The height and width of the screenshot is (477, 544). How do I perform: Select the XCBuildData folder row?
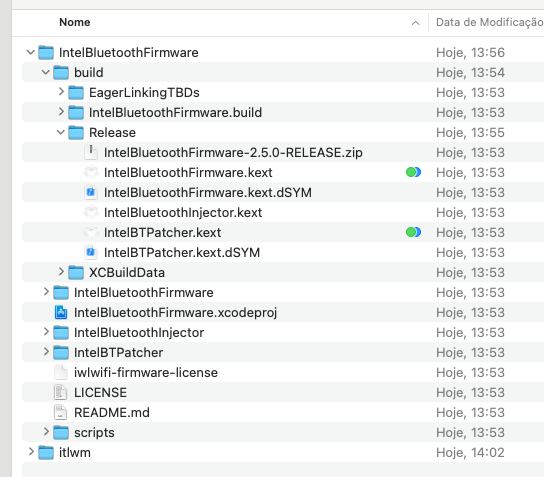click(x=283, y=272)
